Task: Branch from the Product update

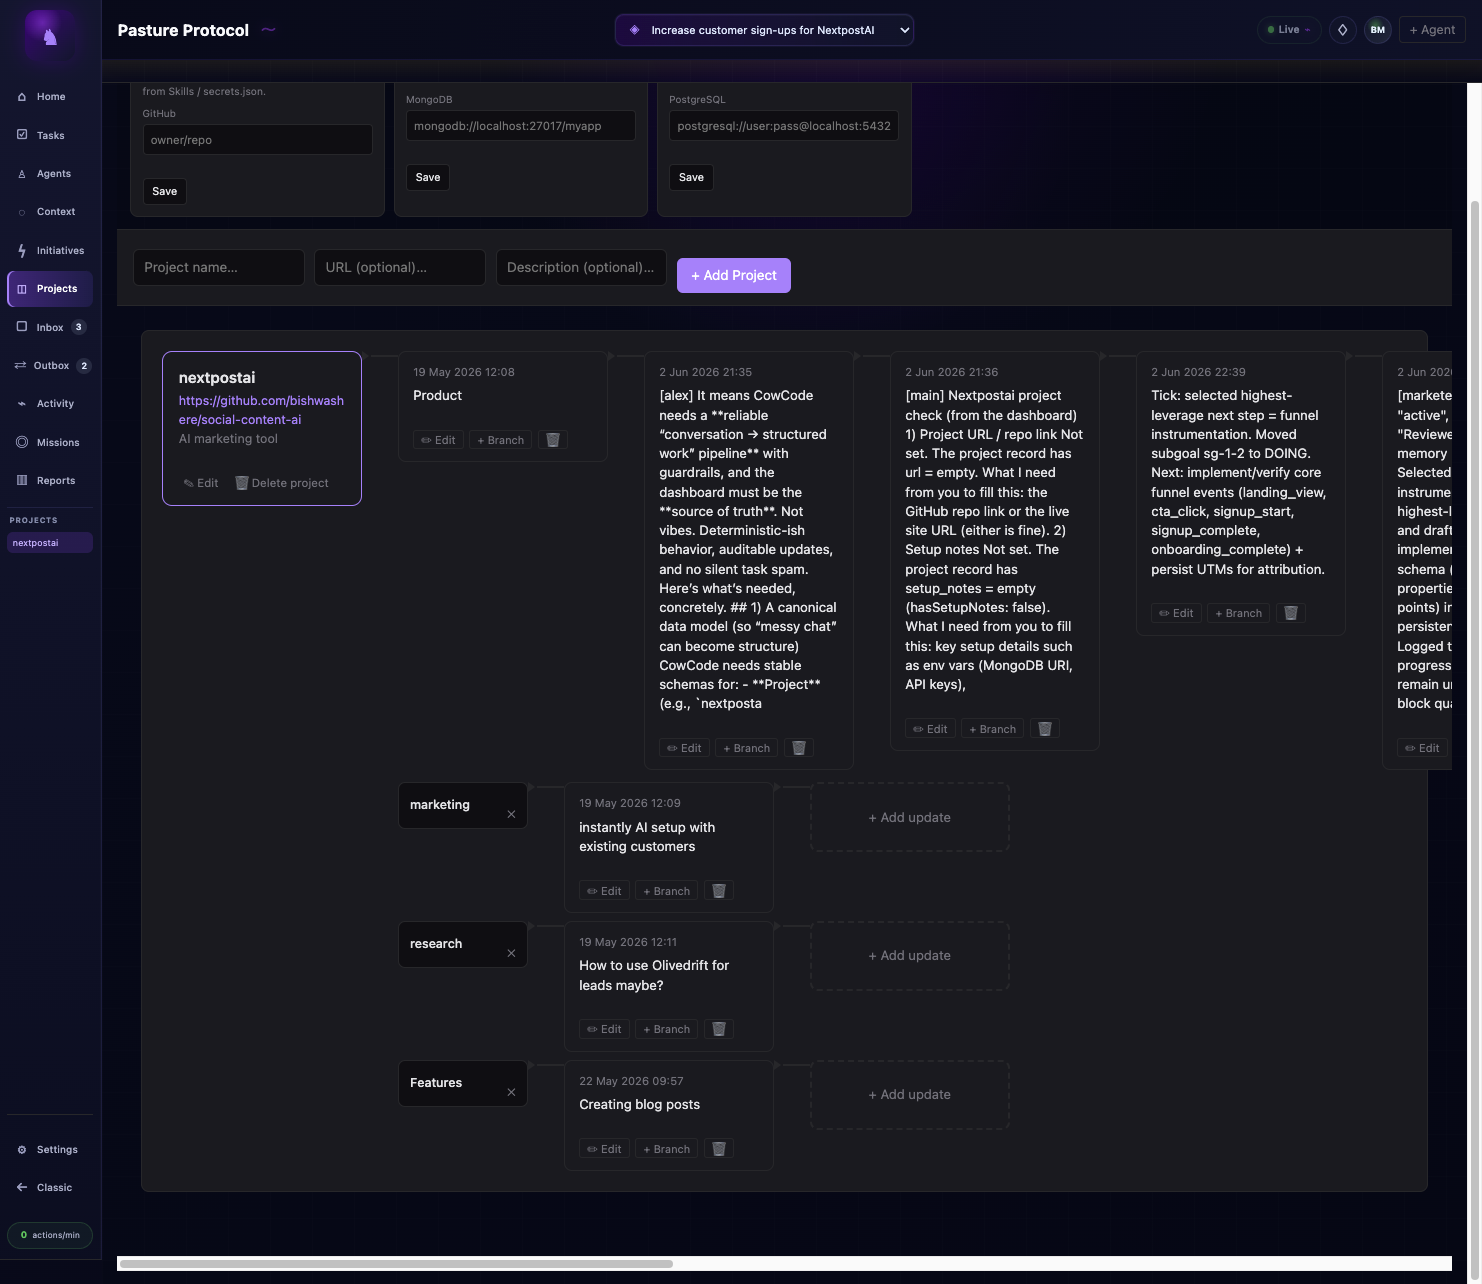Action: (x=500, y=440)
